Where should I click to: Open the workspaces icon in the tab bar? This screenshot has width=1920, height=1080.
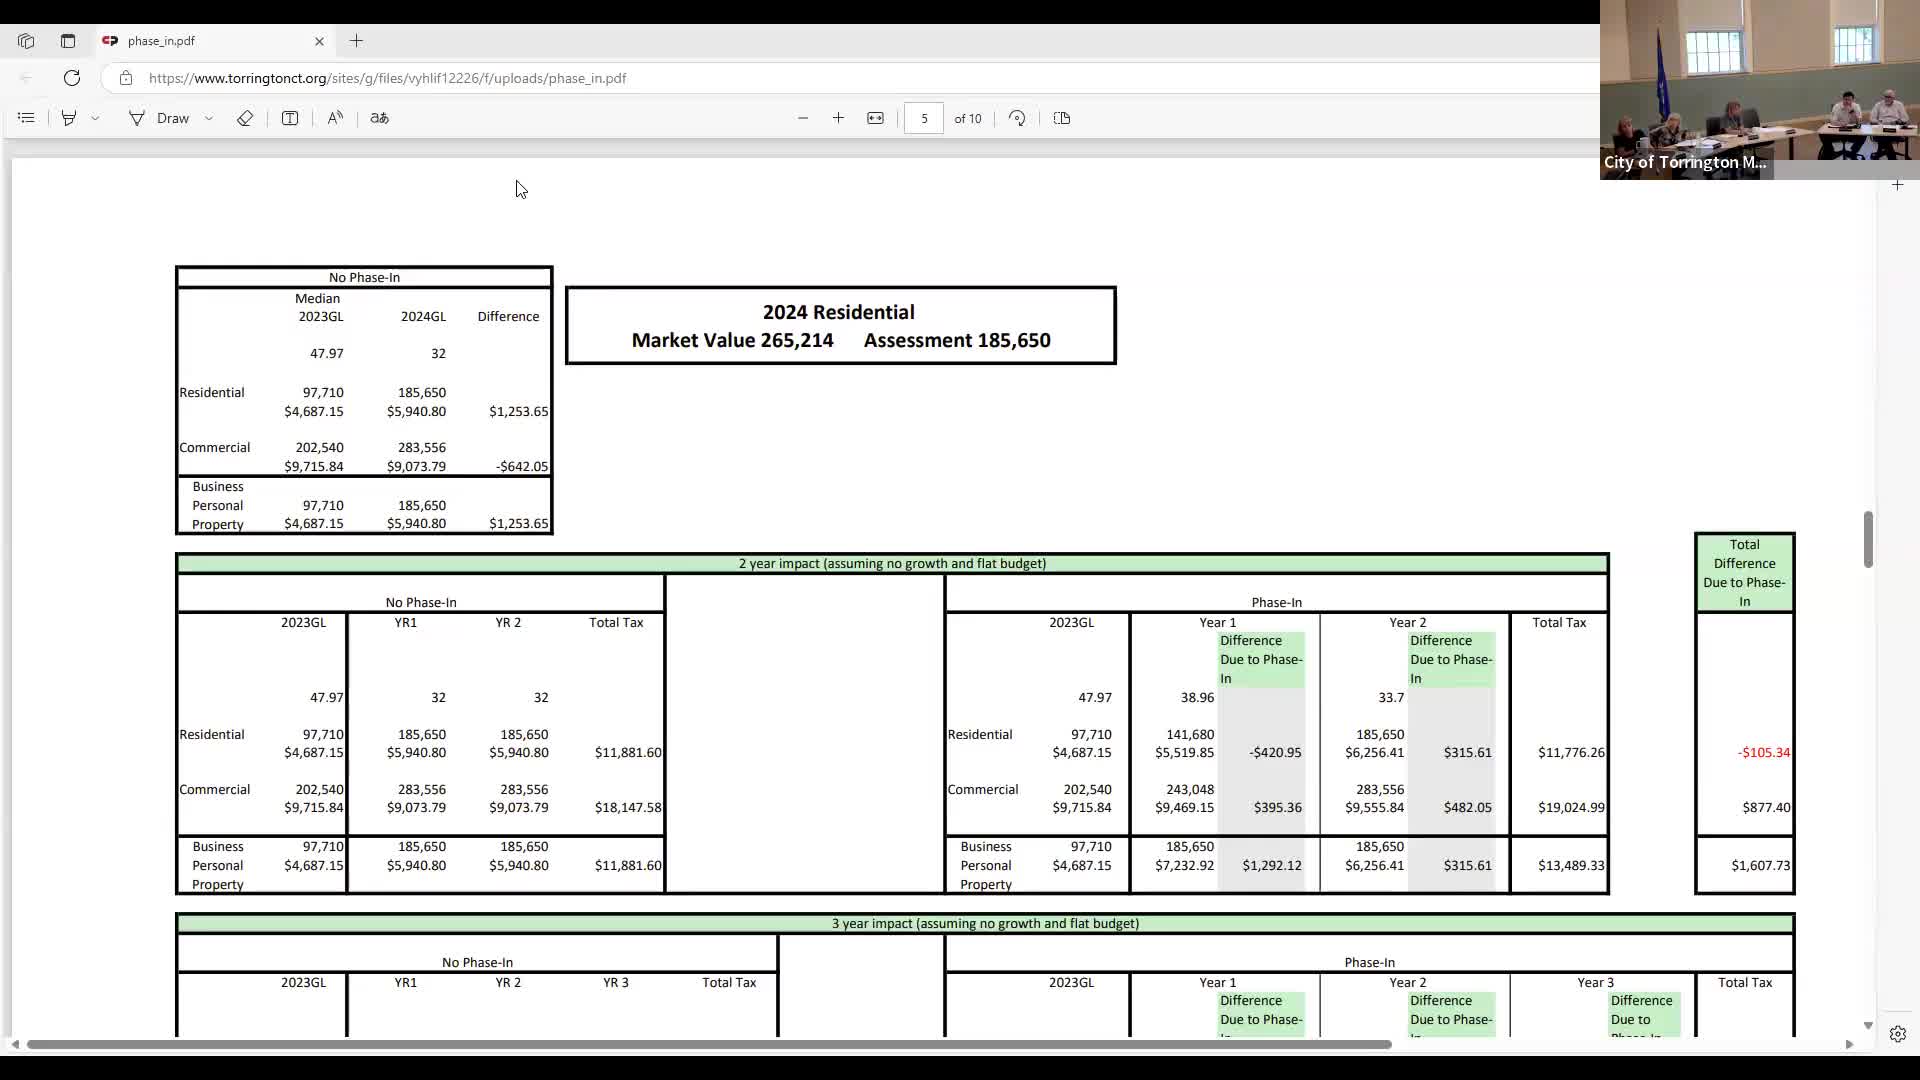pyautogui.click(x=26, y=41)
